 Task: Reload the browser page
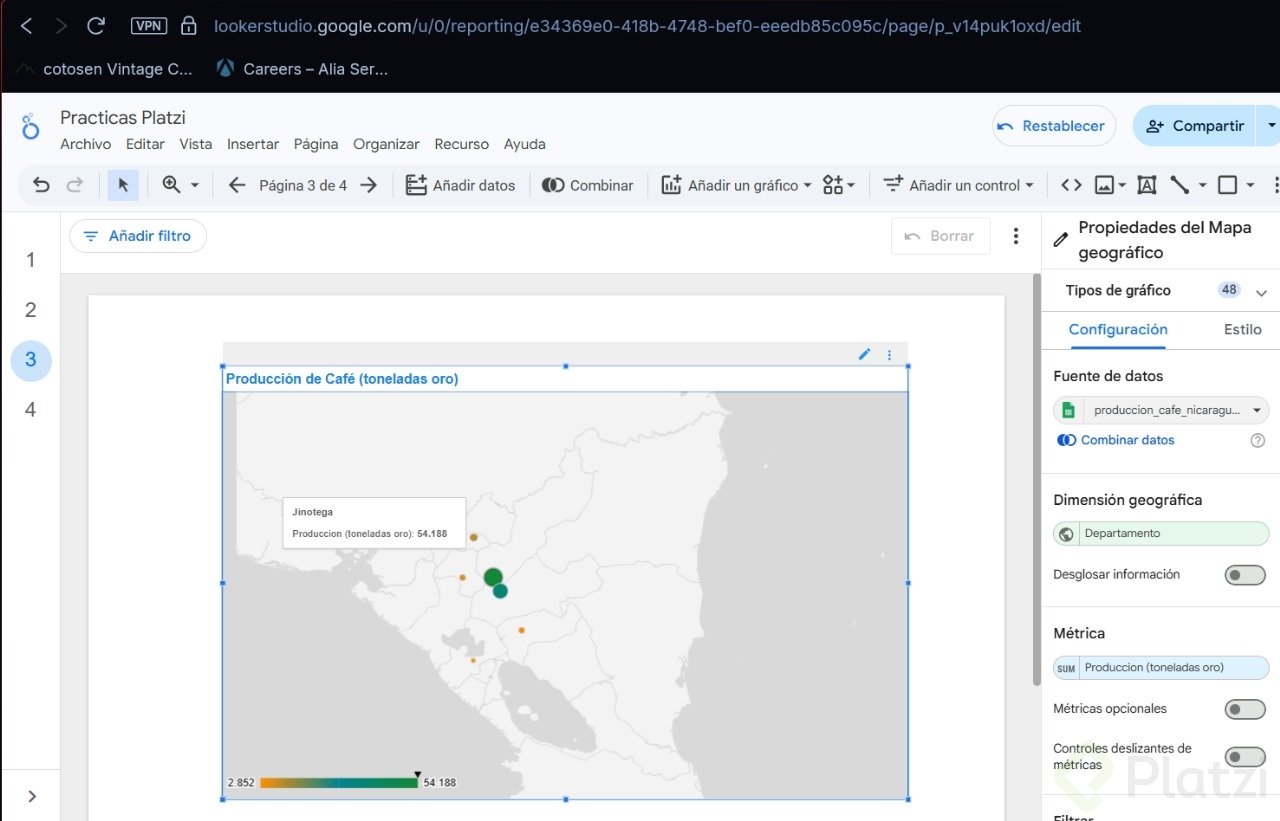click(96, 26)
